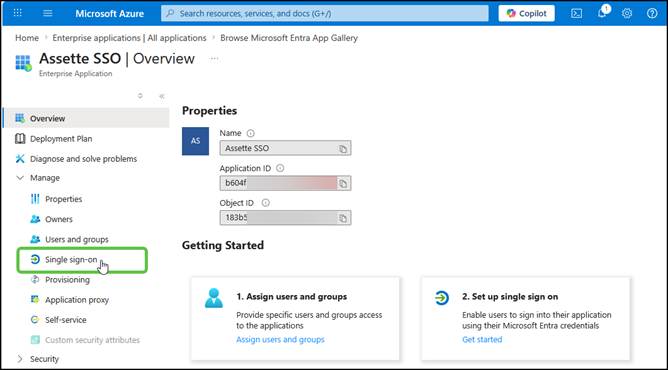The width and height of the screenshot is (668, 370).
Task: Open Deployment Plan menu item
Action: (x=61, y=139)
